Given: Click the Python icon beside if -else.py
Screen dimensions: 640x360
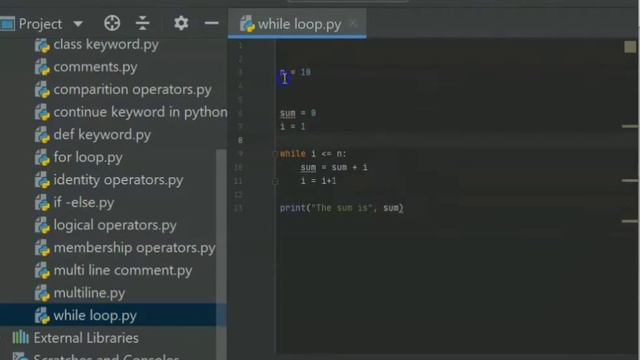Looking at the screenshot, I should [42, 203].
